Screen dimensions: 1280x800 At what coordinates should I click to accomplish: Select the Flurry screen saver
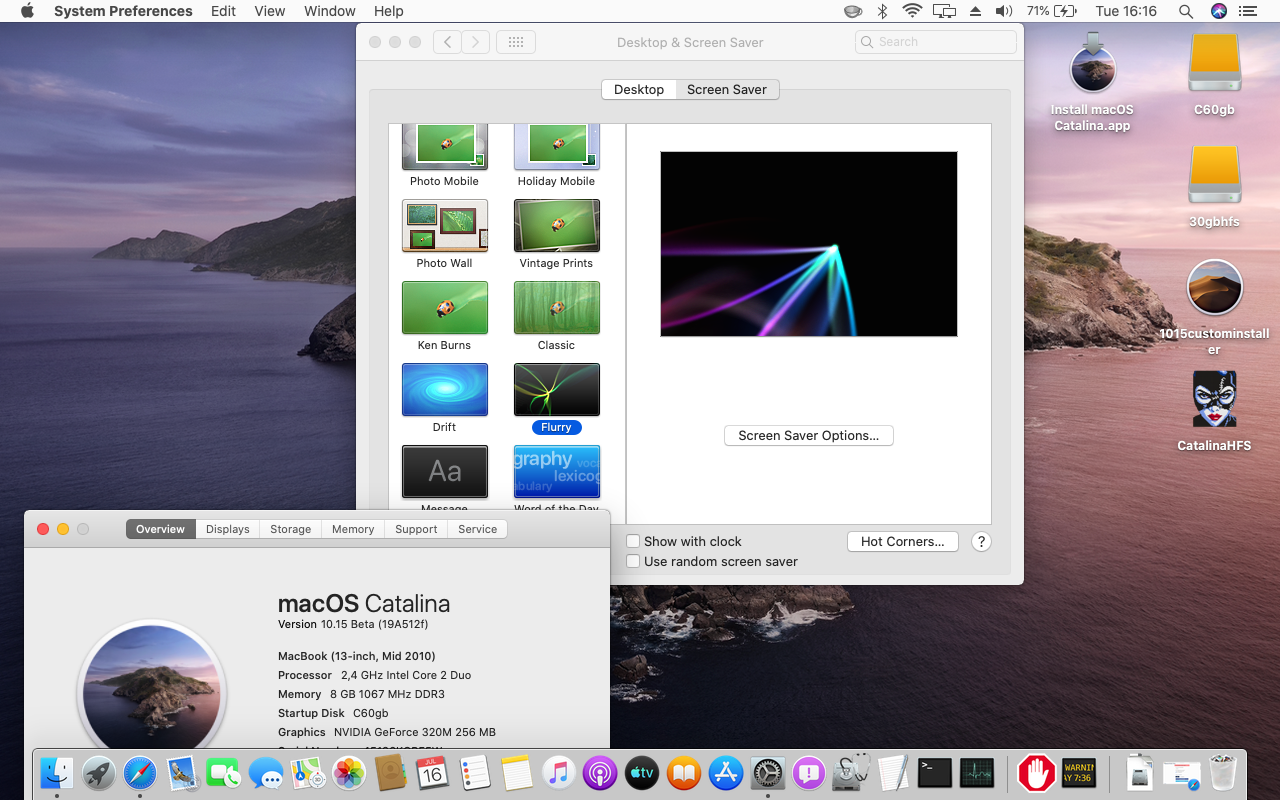[556, 390]
